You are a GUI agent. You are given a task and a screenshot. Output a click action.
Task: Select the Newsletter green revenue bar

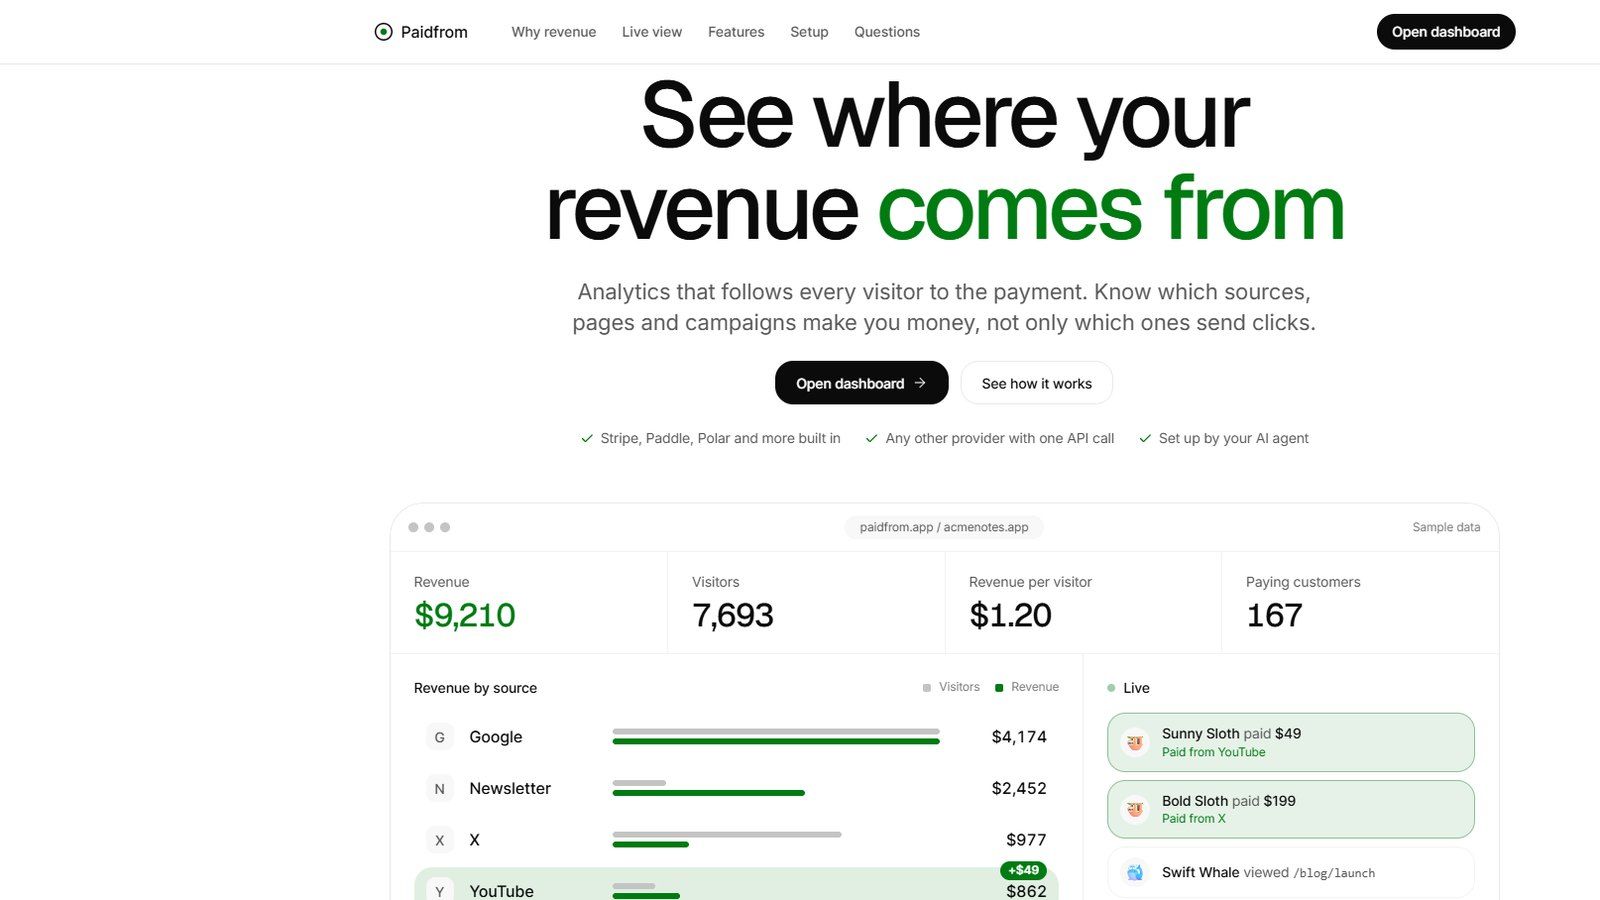click(x=708, y=793)
